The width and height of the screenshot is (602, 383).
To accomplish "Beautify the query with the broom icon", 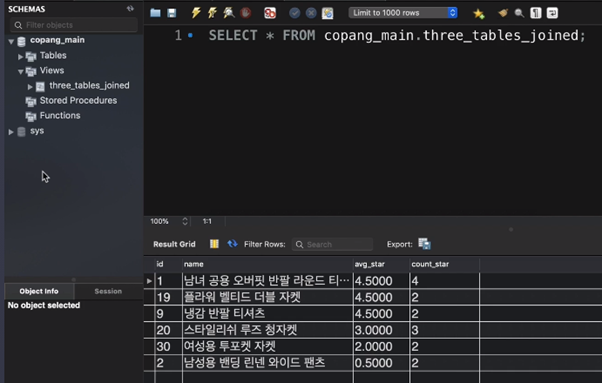I will (x=503, y=13).
